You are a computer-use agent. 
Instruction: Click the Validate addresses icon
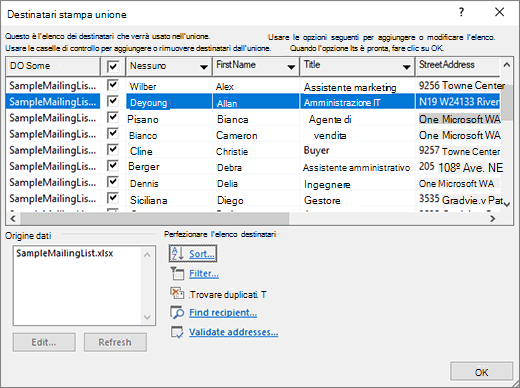pyautogui.click(x=177, y=332)
